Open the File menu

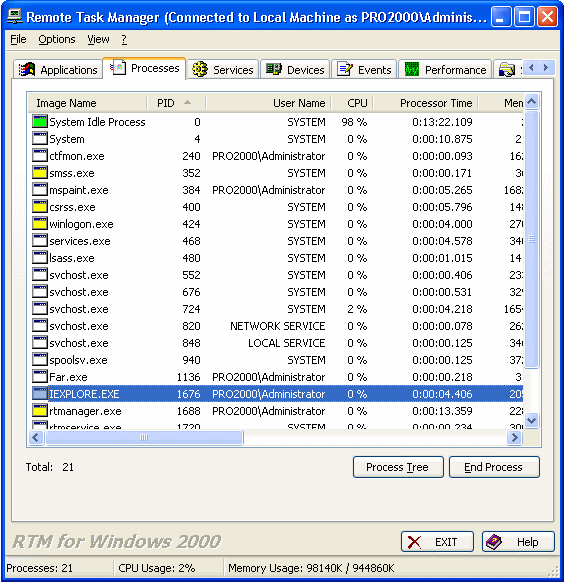(x=18, y=39)
